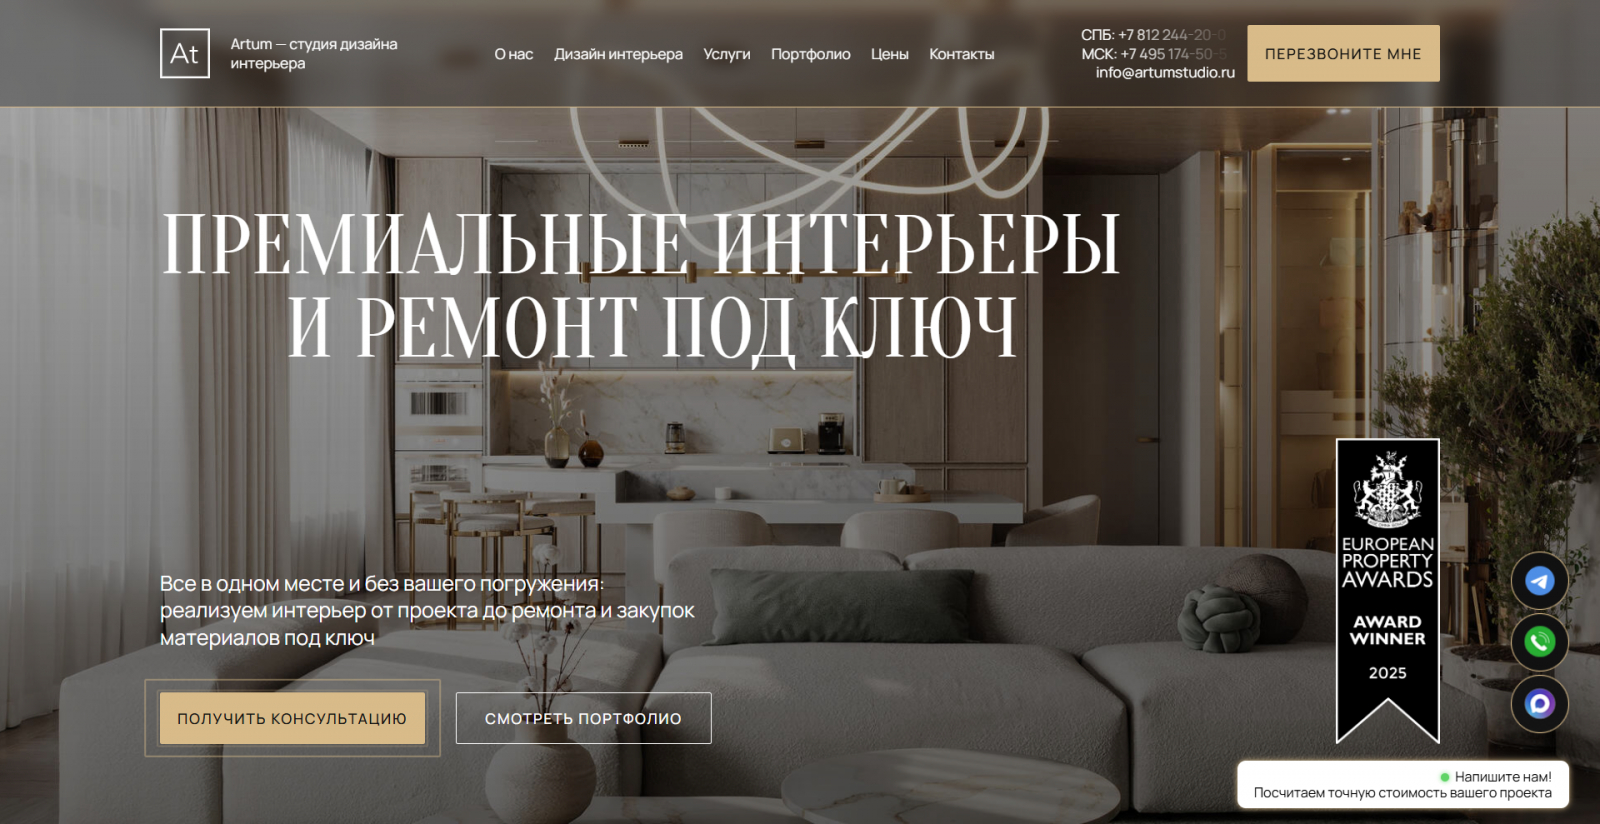This screenshot has width=1600, height=824.
Task: Select Контакты in the navigation
Action: (962, 54)
